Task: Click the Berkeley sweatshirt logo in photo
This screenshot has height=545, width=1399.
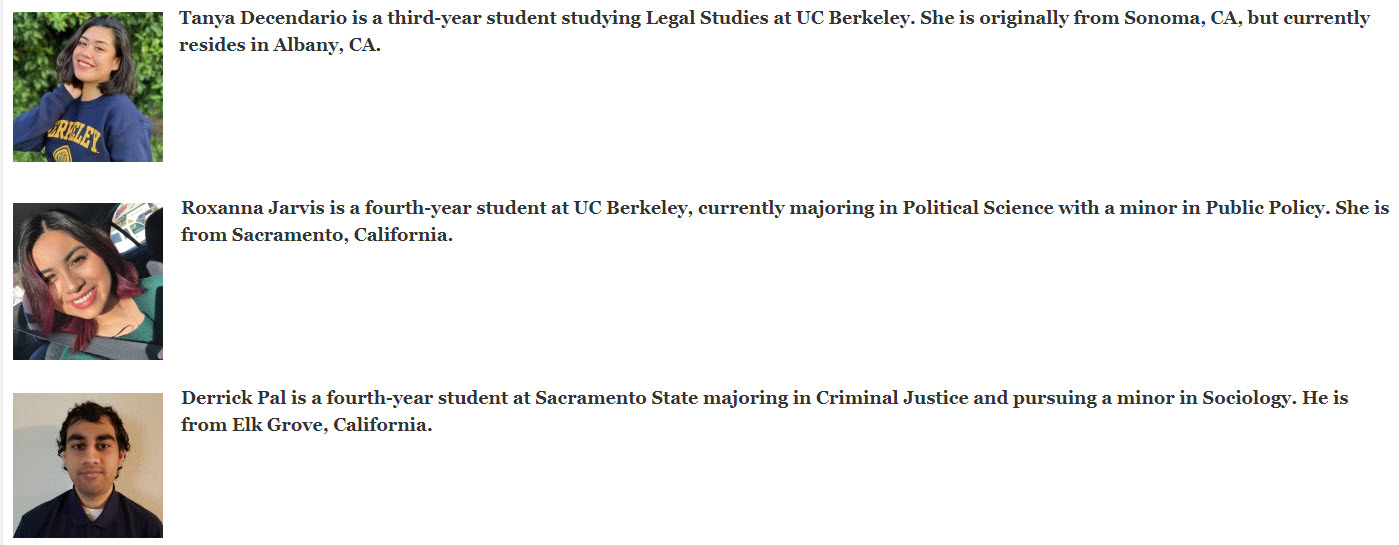Action: (x=72, y=135)
